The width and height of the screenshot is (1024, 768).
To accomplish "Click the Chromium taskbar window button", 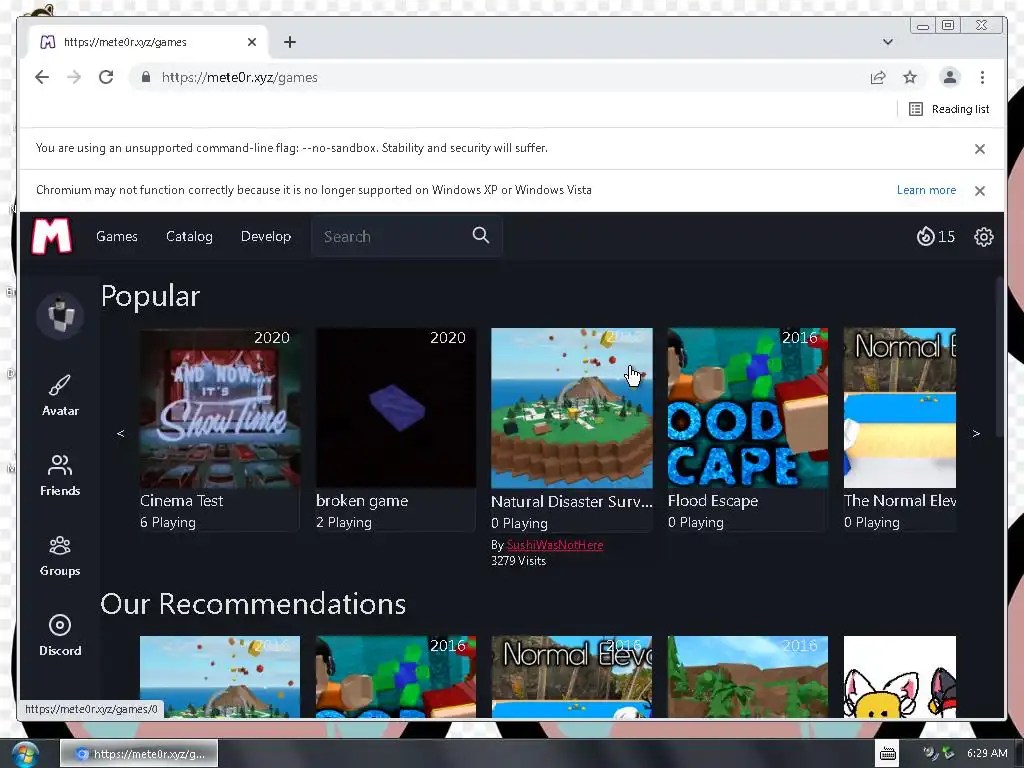I will (x=139, y=754).
